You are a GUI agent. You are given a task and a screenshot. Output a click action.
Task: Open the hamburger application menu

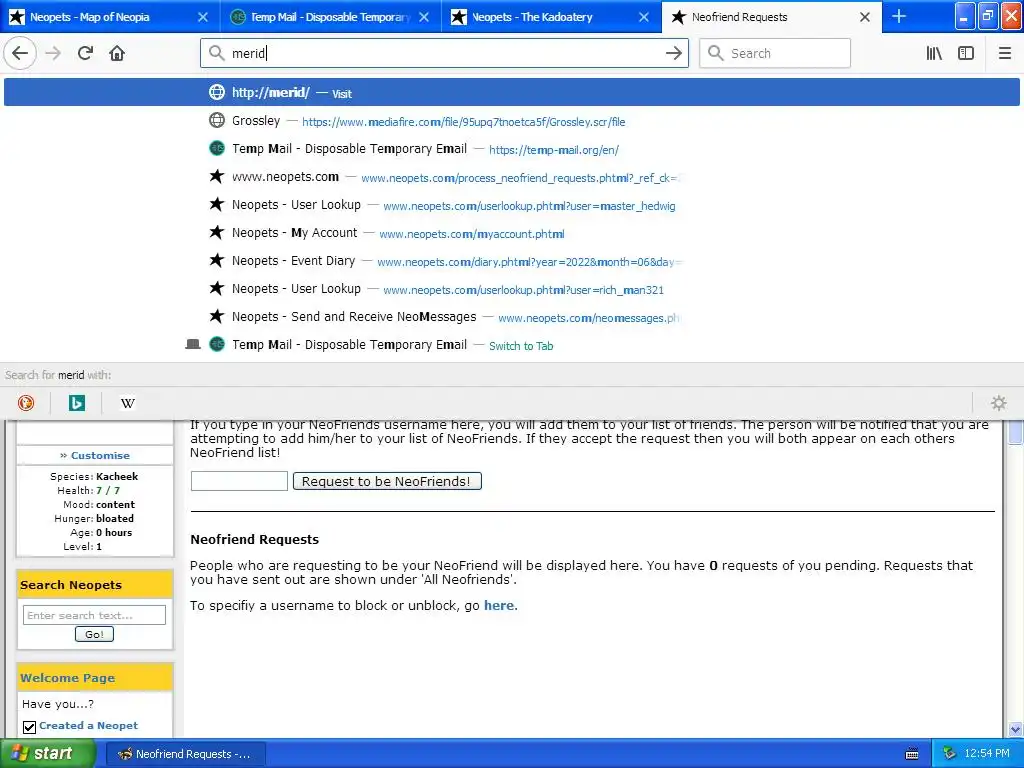click(1004, 53)
